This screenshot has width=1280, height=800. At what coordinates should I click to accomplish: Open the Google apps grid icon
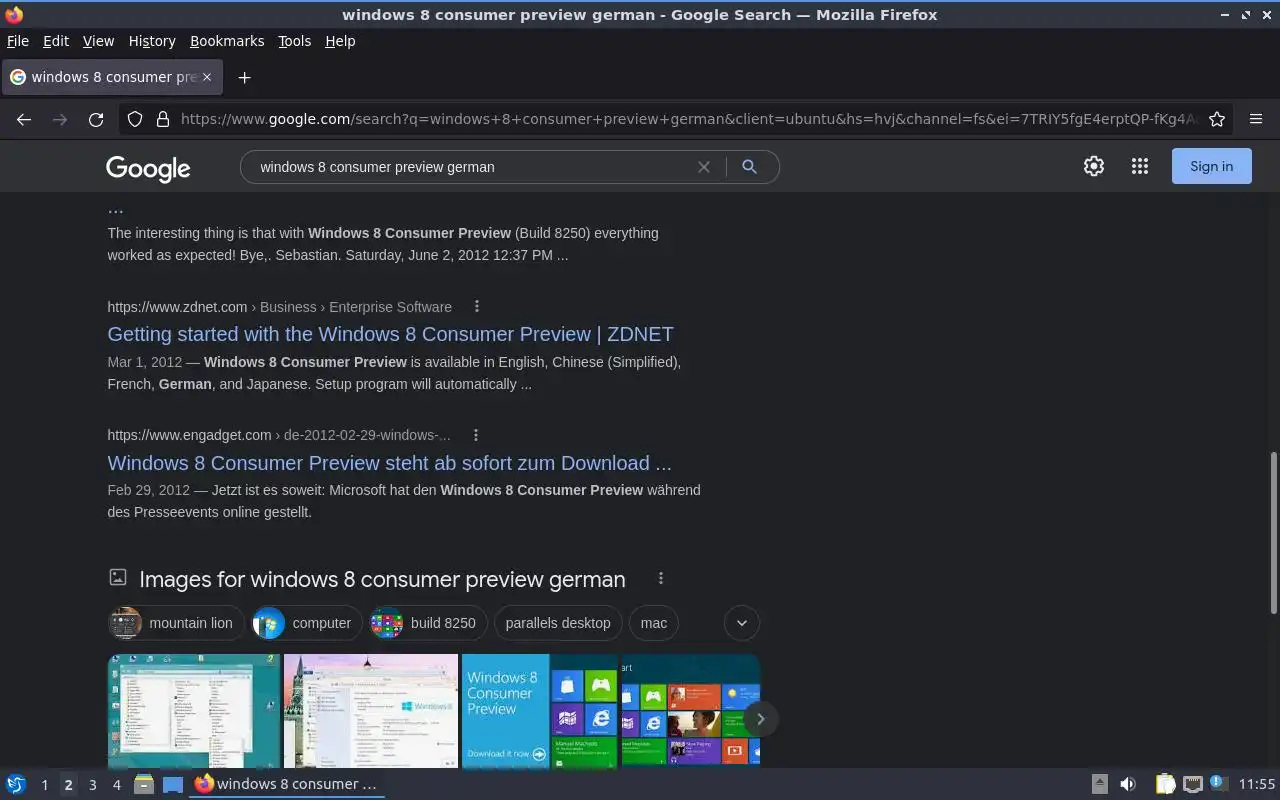pyautogui.click(x=1140, y=166)
